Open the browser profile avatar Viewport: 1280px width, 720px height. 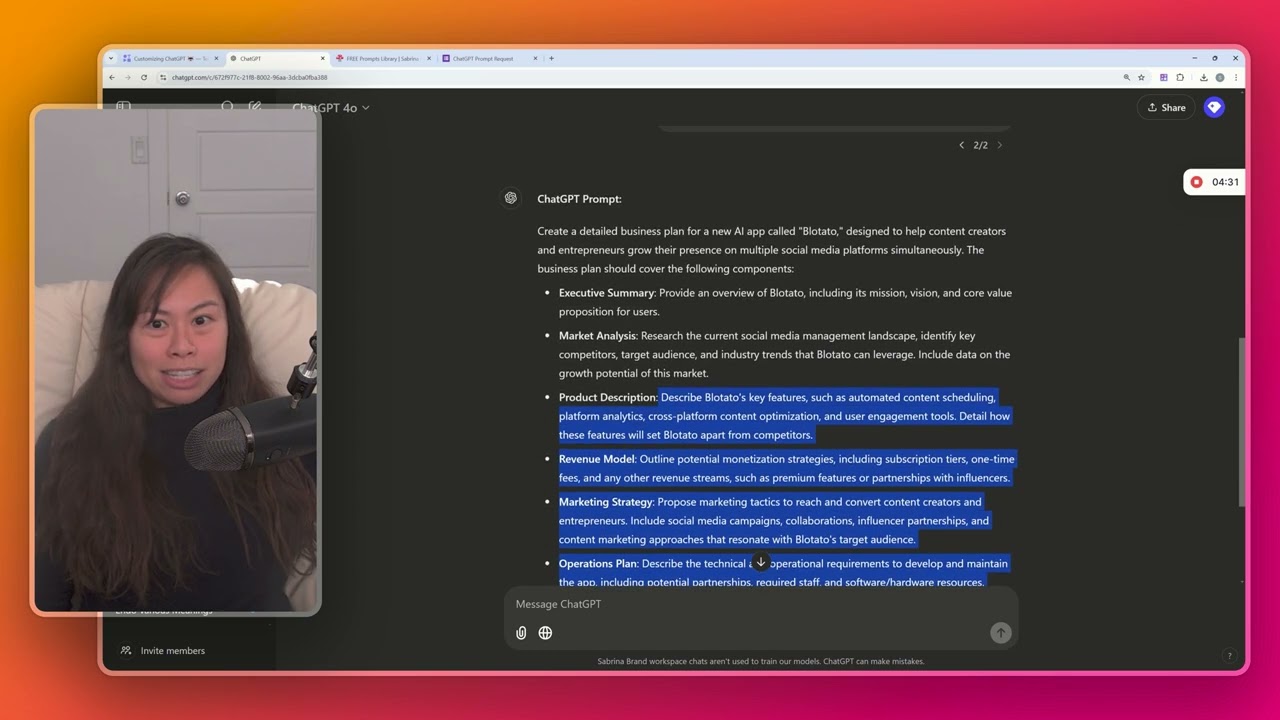pyautogui.click(x=1219, y=77)
